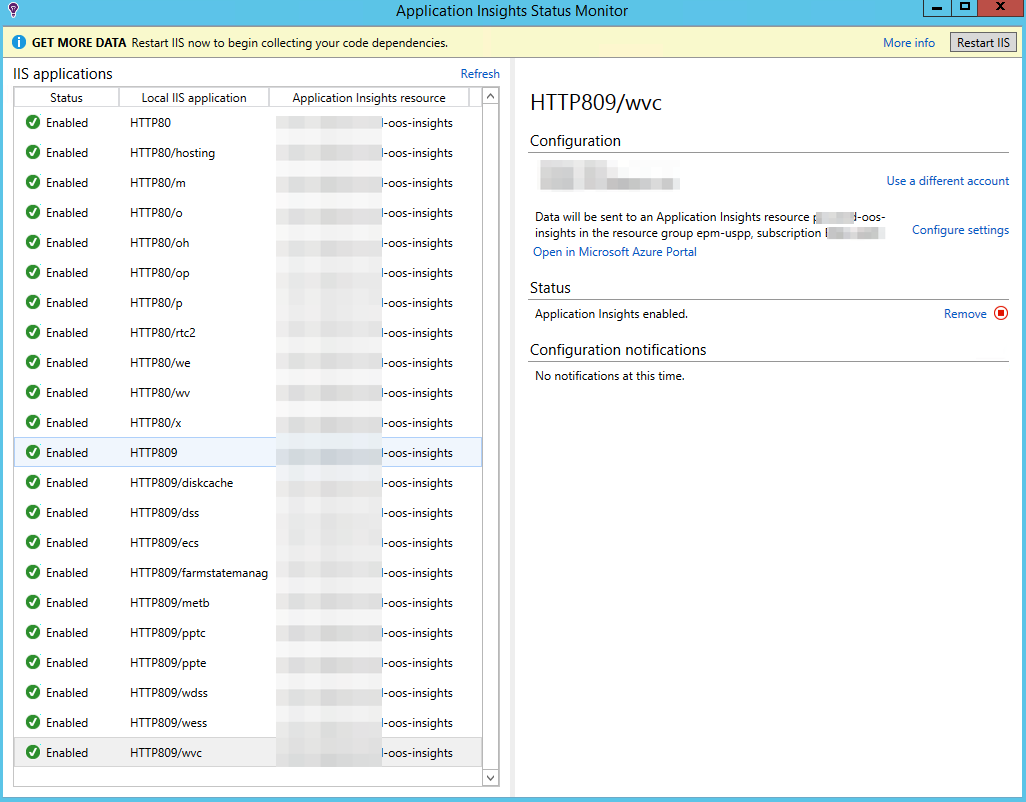Viewport: 1026px width, 802px height.
Task: Click the lightbulb app icon in title bar
Action: (13, 11)
